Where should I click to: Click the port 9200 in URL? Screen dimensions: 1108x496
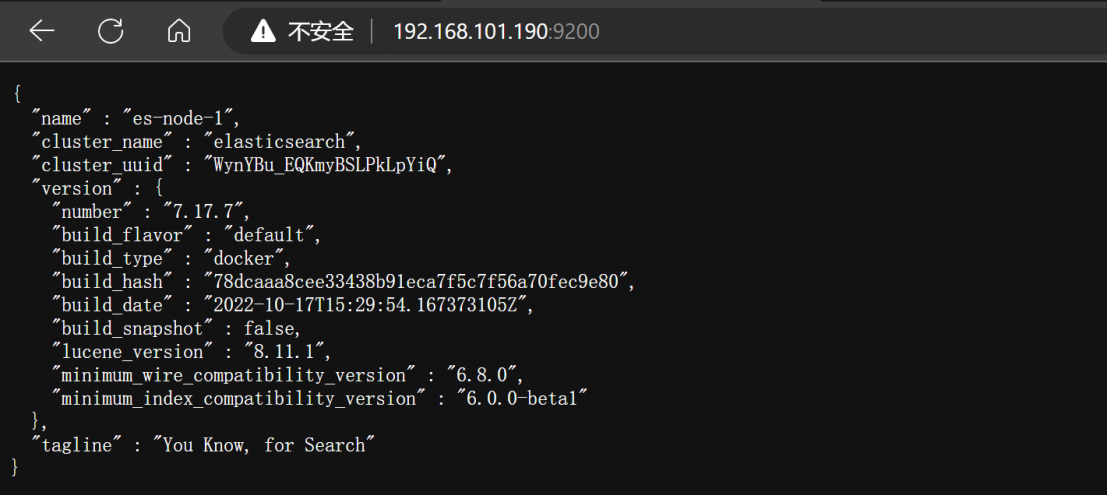574,31
